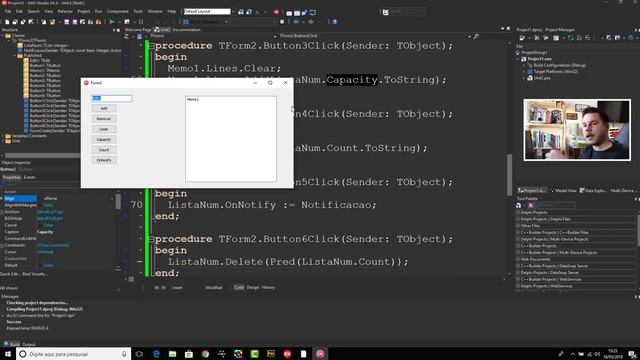Click the Add button in Form2
The height and width of the screenshot is (360, 640).
pyautogui.click(x=104, y=108)
